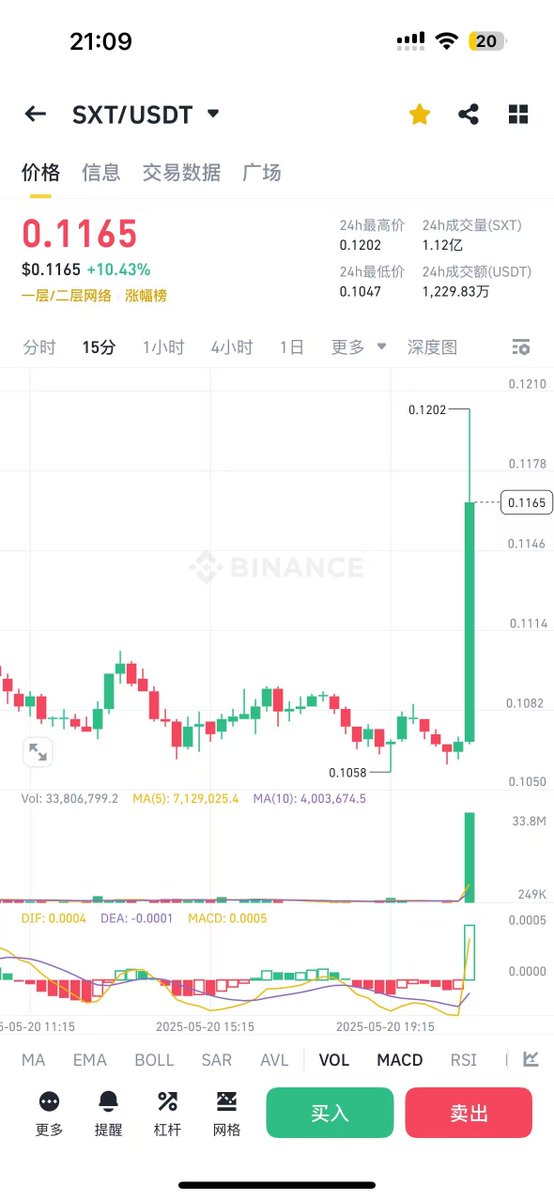Toggle the MACD indicator
The height and width of the screenshot is (1200, 554).
(399, 1060)
